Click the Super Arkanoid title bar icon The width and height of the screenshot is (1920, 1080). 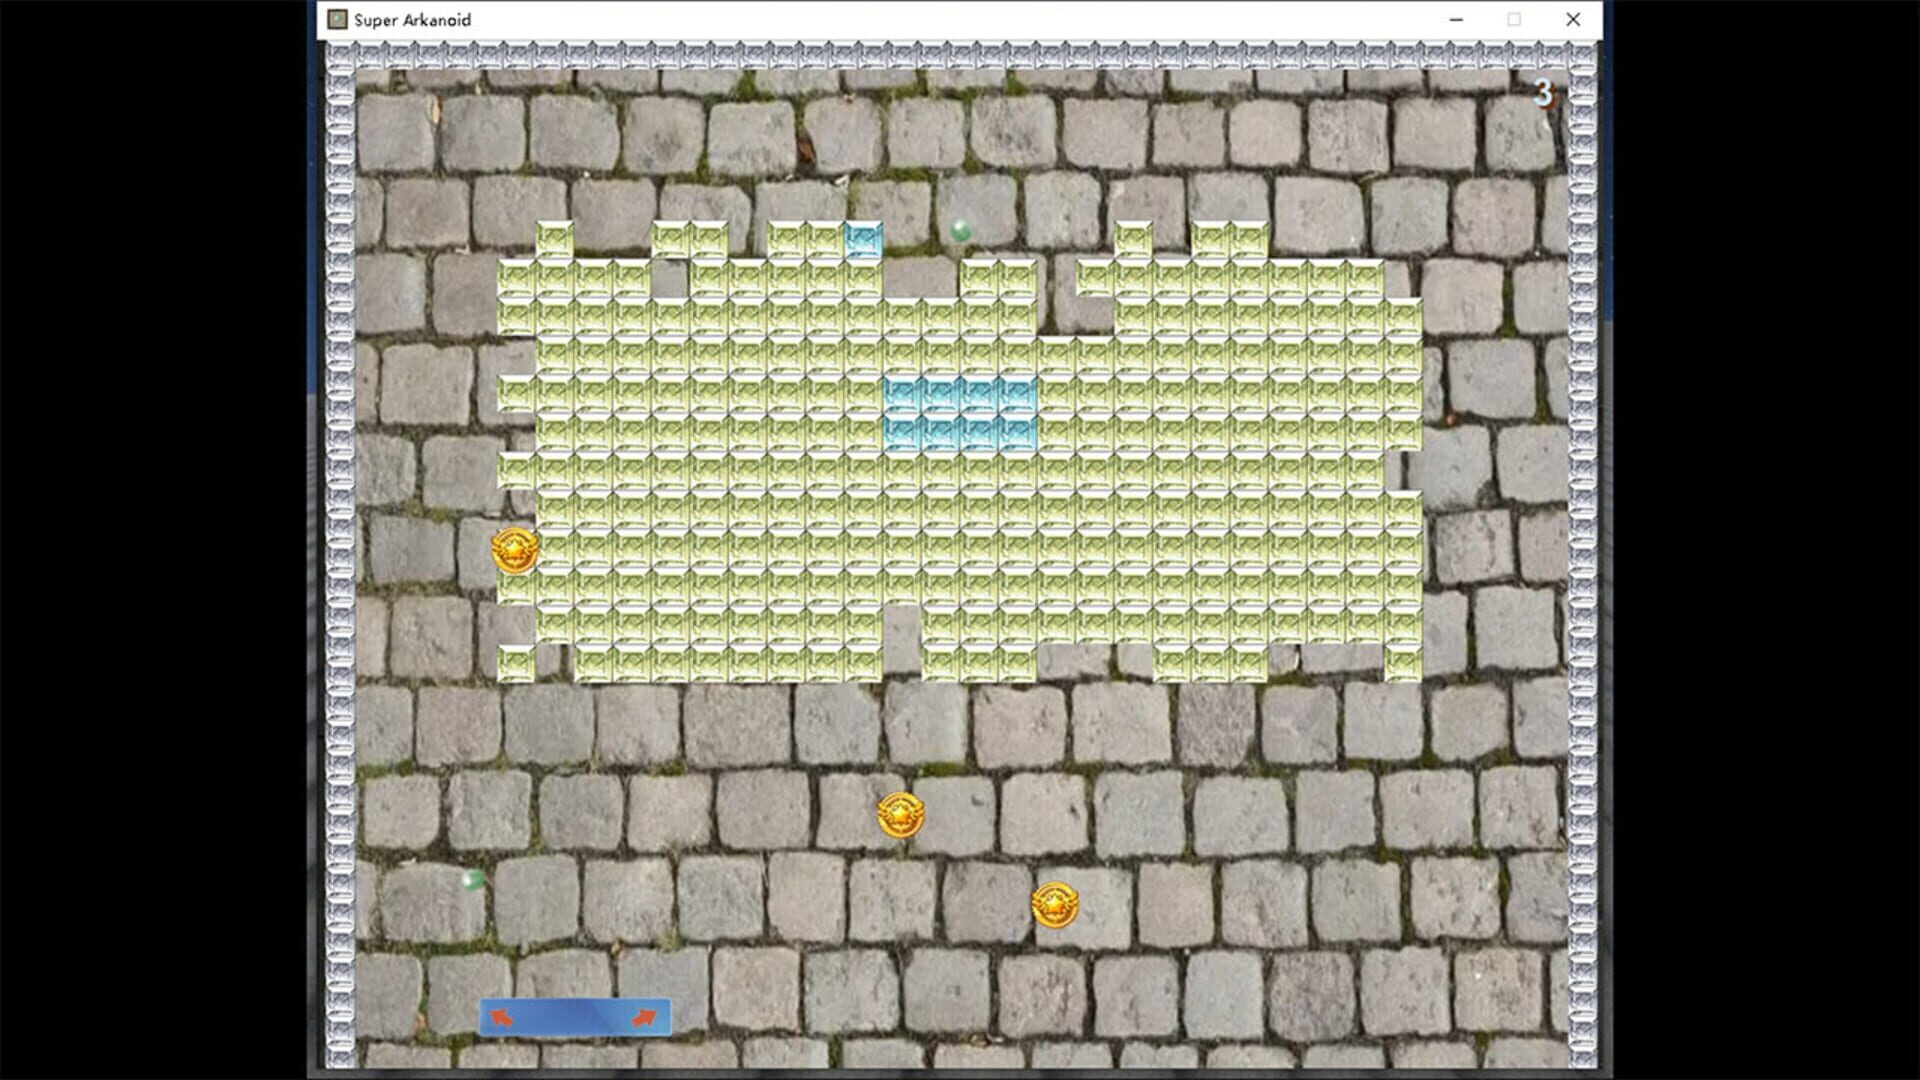click(338, 19)
